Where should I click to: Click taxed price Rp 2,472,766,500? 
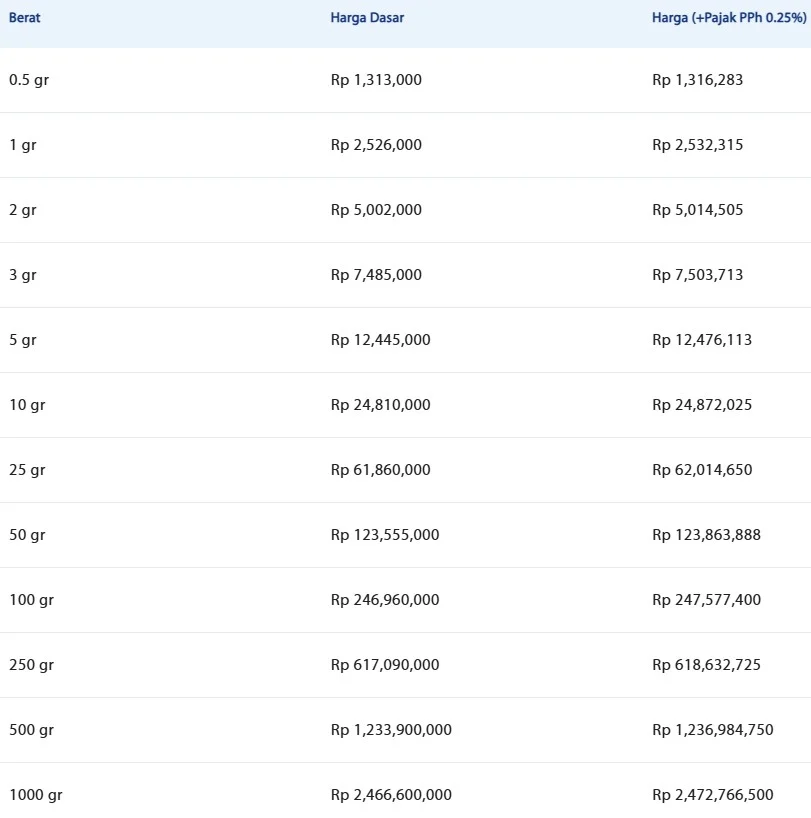point(712,795)
